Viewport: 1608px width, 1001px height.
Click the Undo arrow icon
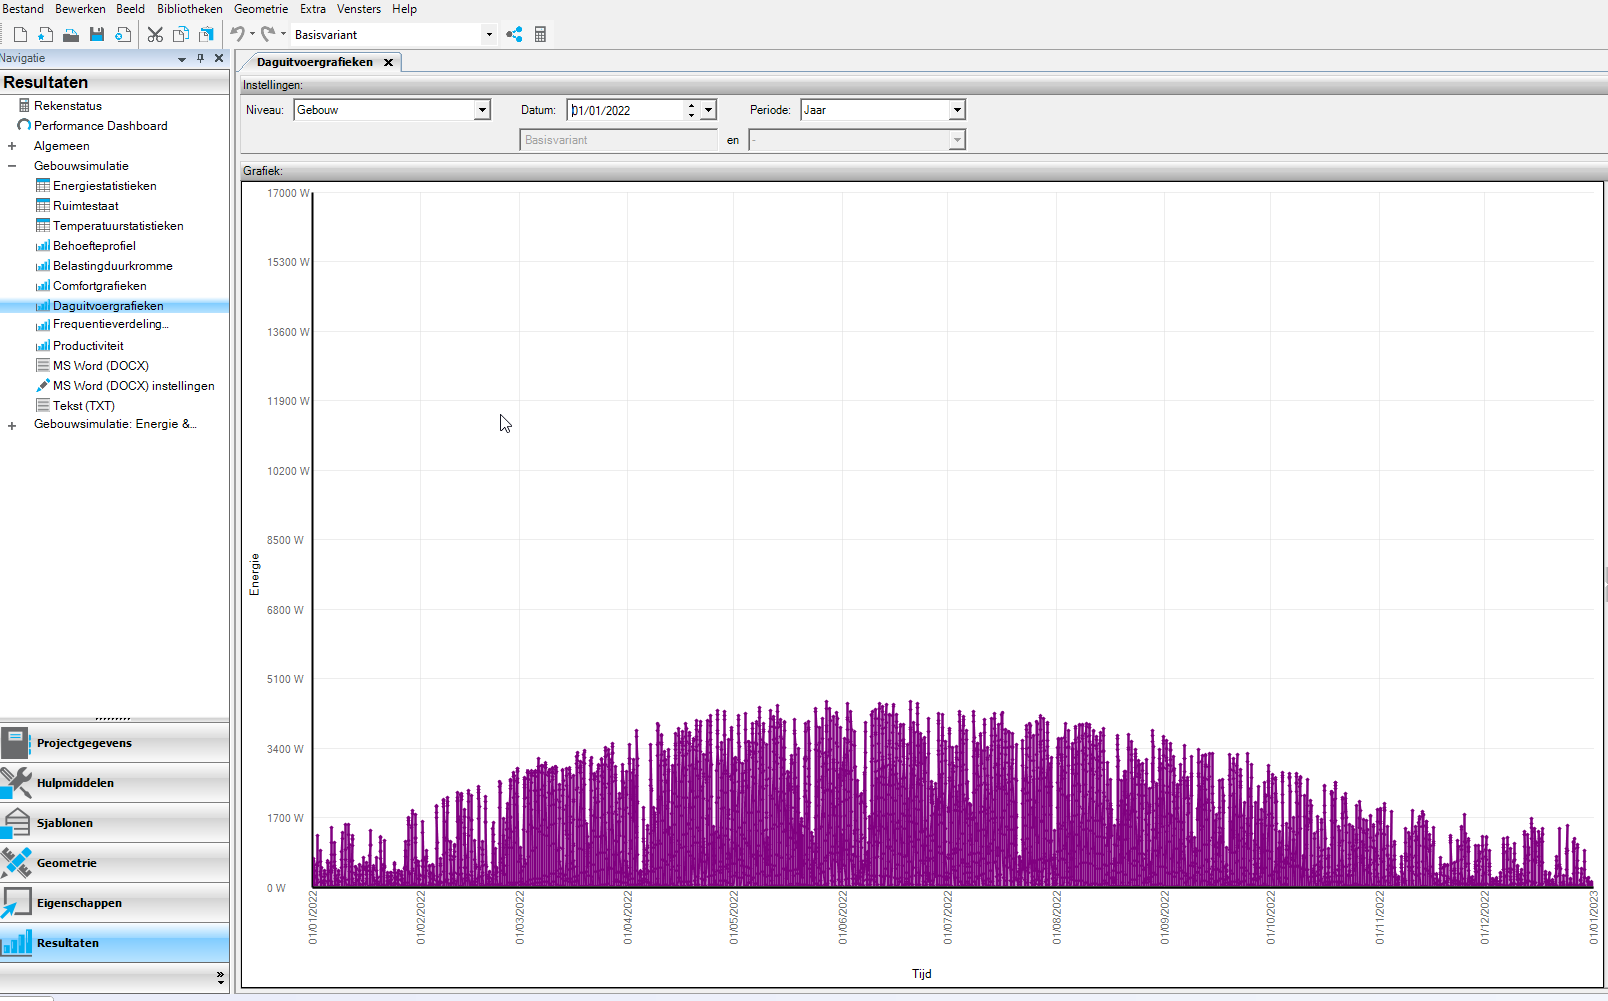237,35
